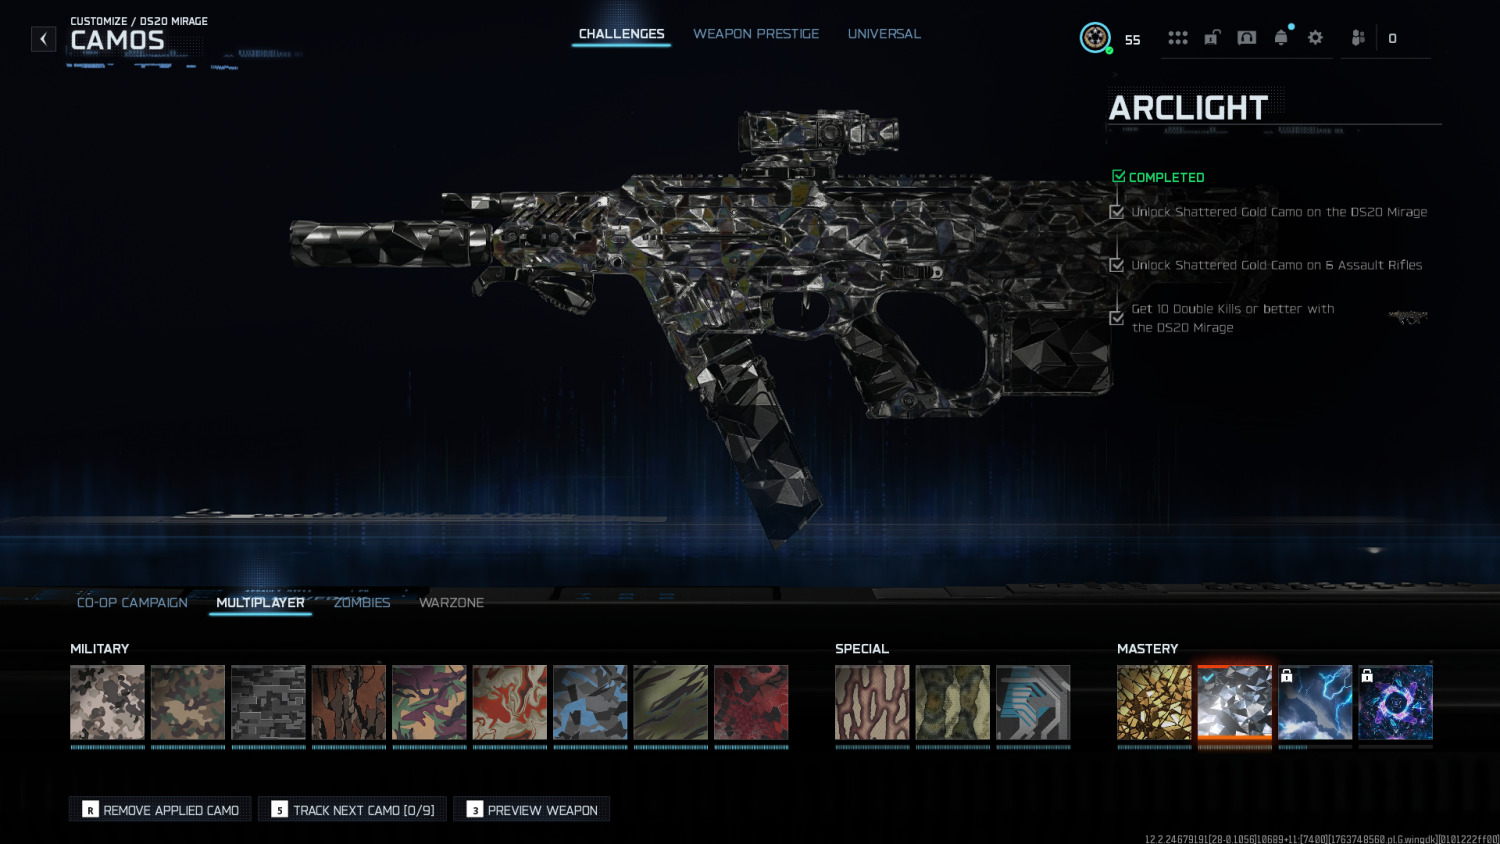
Task: Click the open padlock unlock icon
Action: 1212,38
